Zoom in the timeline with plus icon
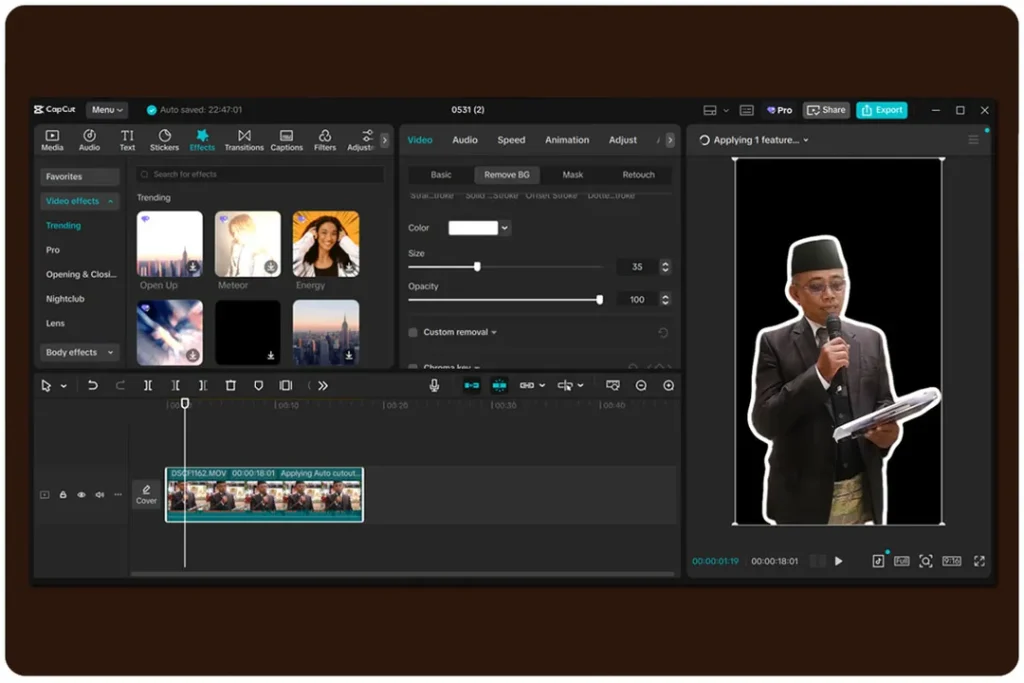The height and width of the screenshot is (683, 1024). click(669, 385)
